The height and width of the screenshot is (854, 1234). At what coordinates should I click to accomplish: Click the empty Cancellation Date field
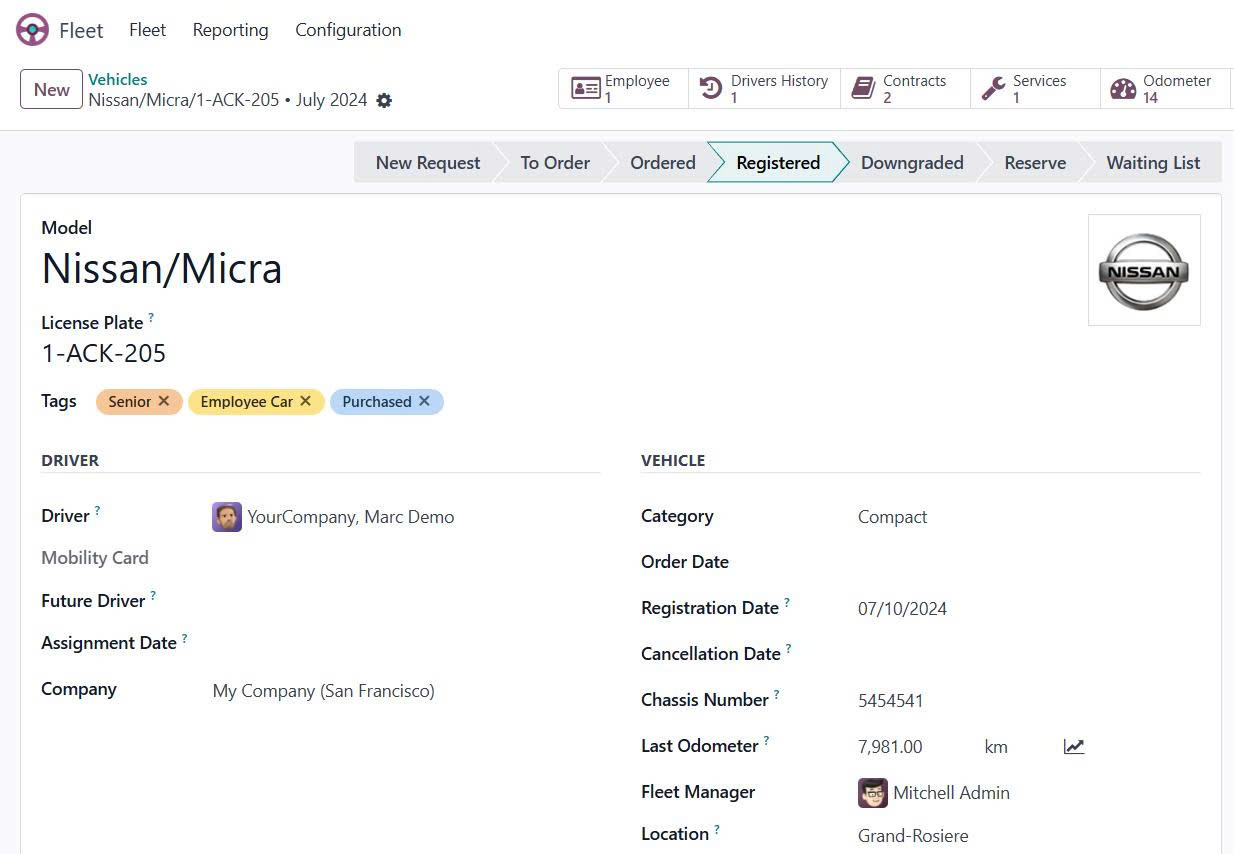coord(1028,654)
